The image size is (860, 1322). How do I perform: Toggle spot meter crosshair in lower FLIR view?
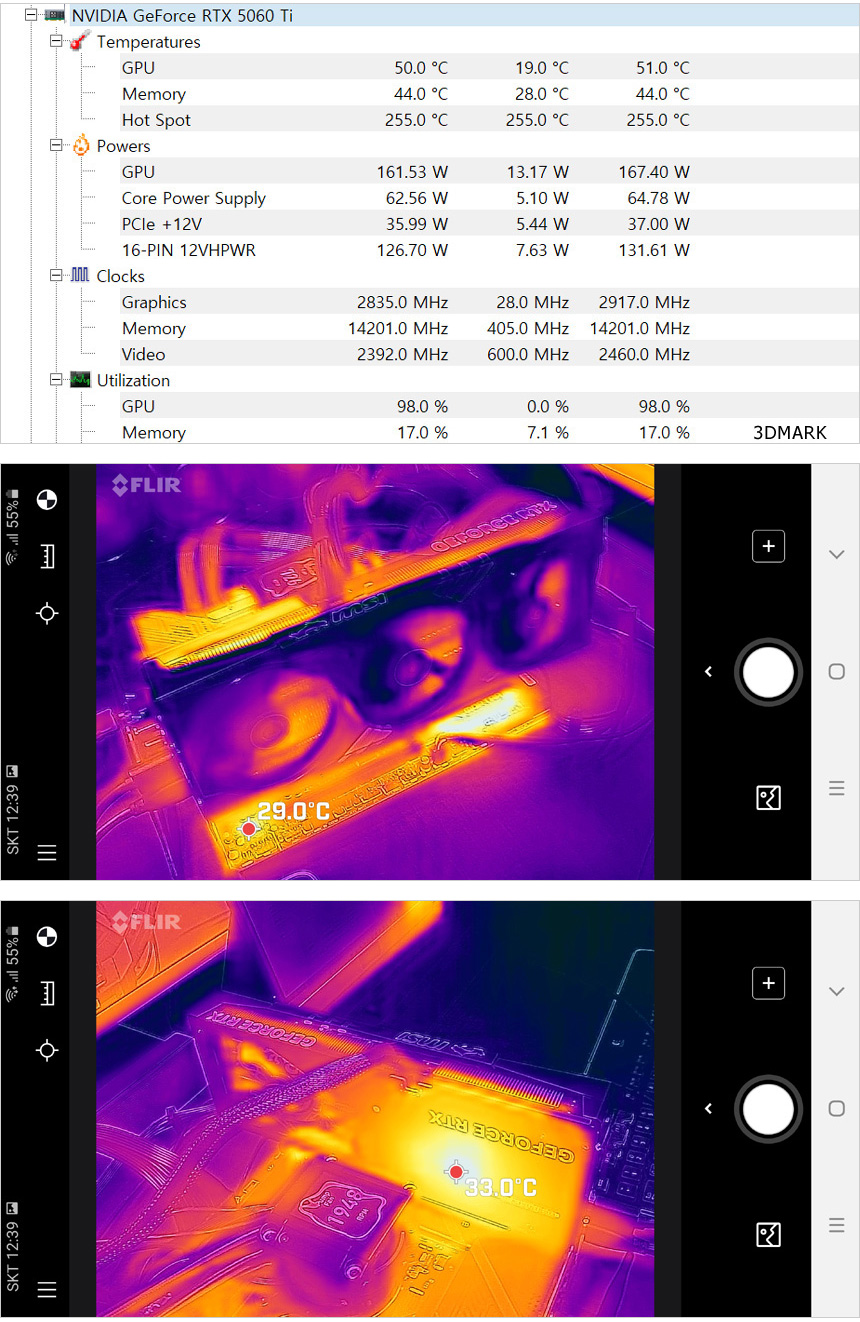pyautogui.click(x=47, y=1050)
